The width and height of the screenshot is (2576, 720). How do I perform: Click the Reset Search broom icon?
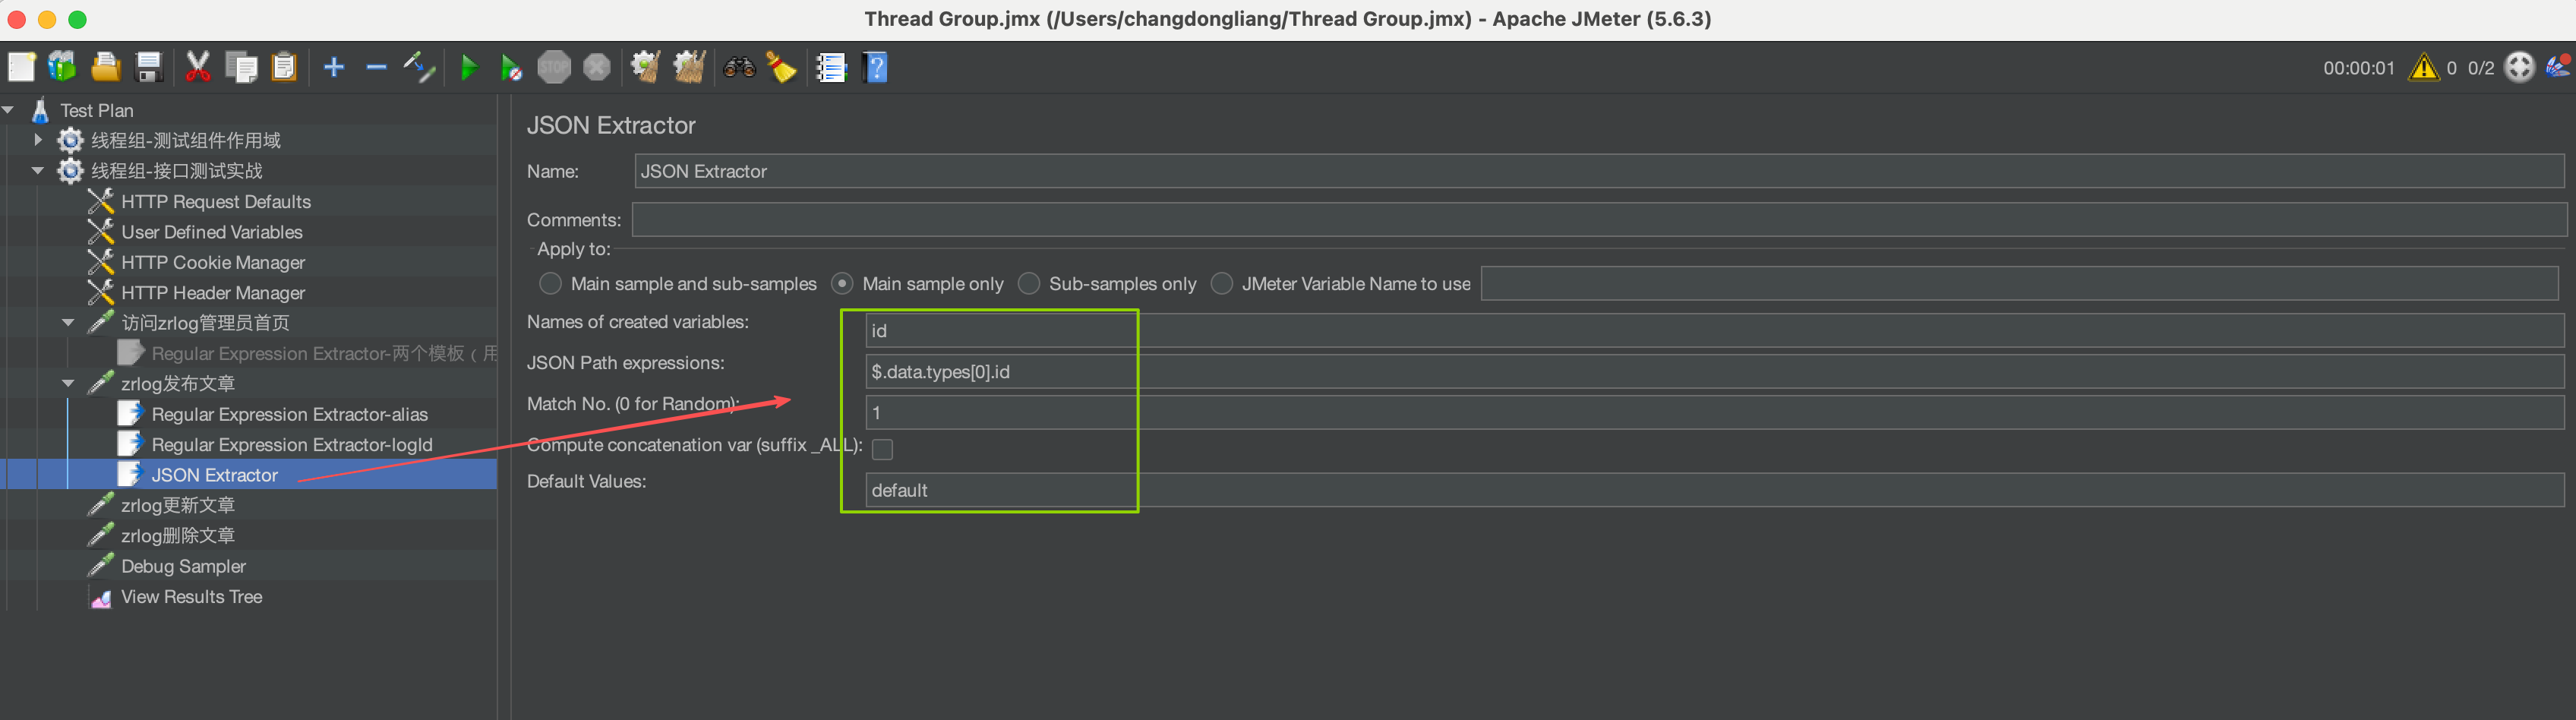pos(781,68)
